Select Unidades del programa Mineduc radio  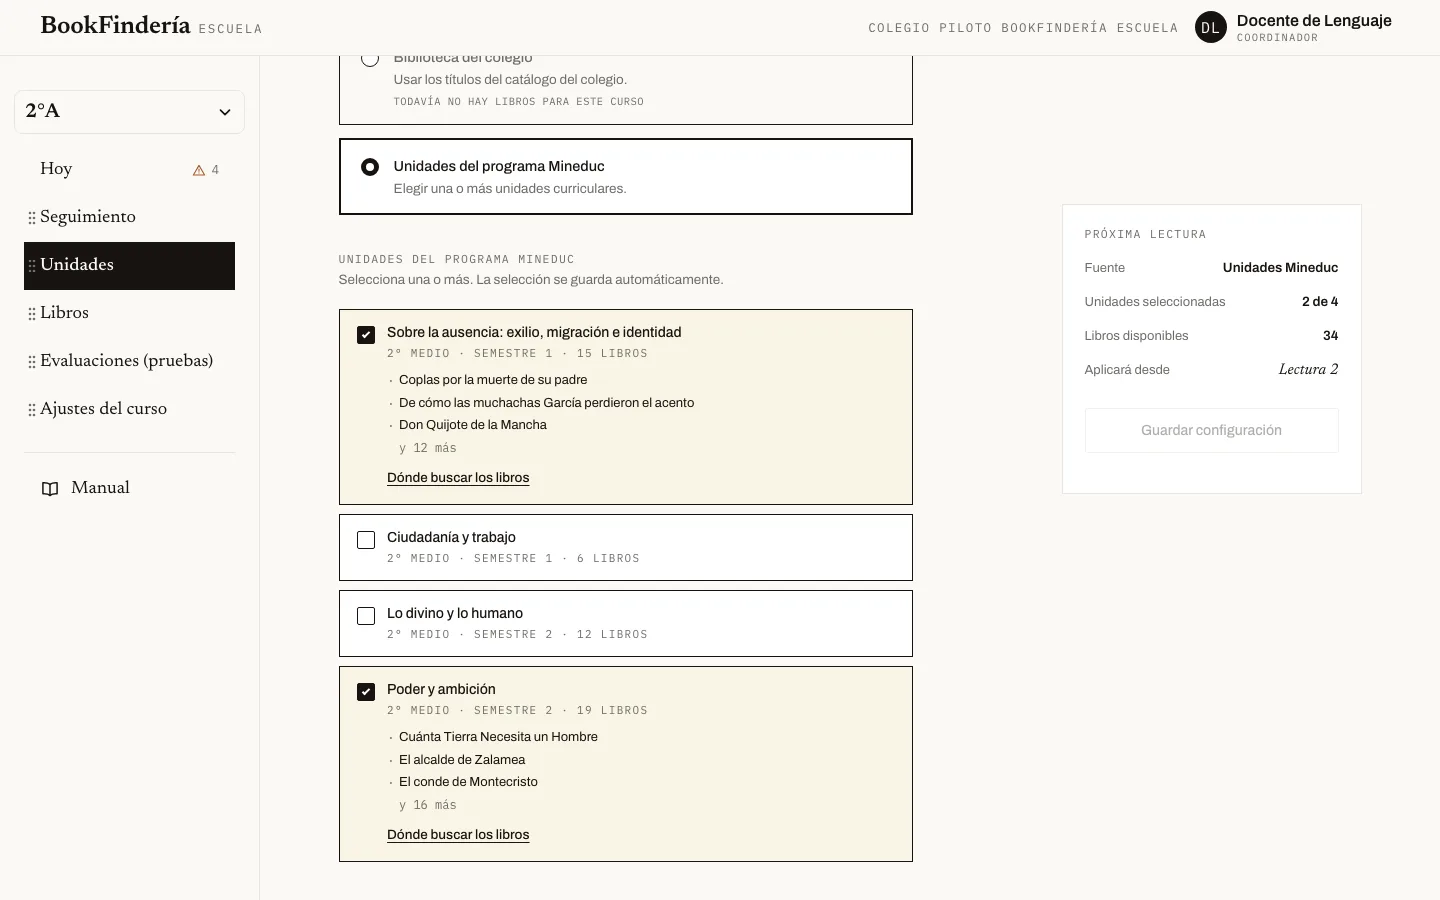(x=370, y=167)
